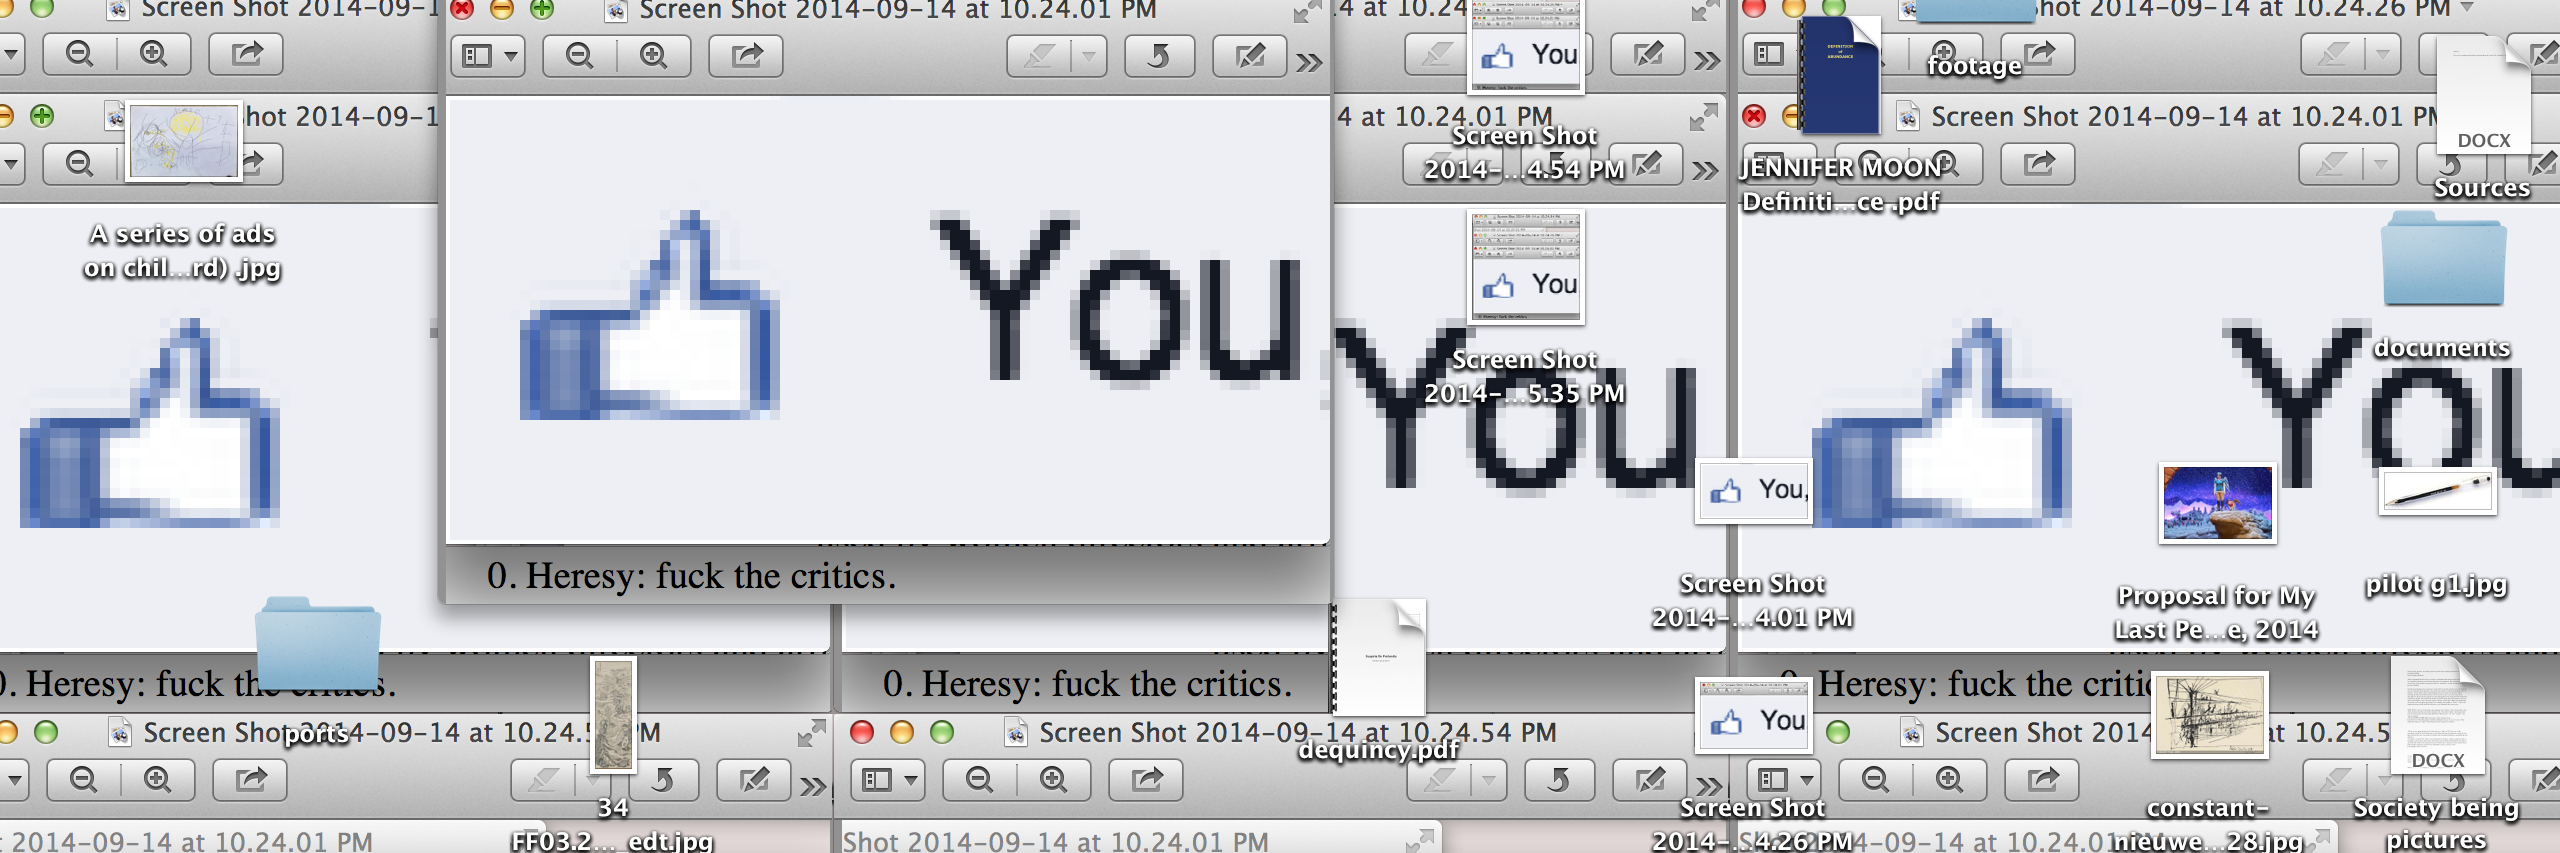Pick the highlighter in the 10.24.54 PM window
The image size is (2560, 853).
click(1440, 779)
